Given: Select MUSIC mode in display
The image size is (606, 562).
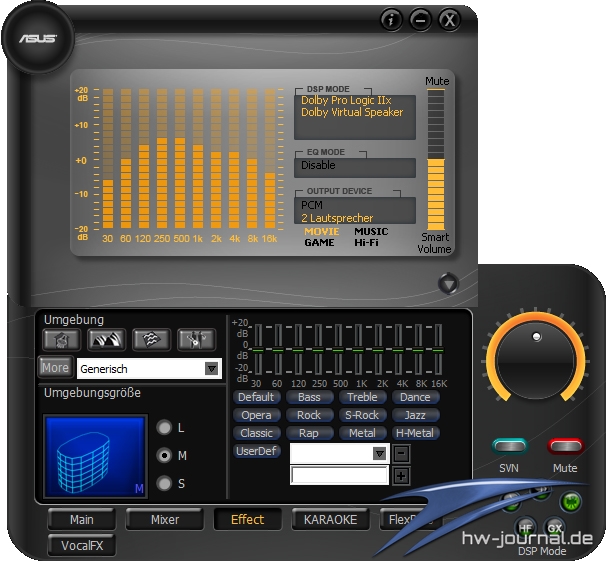Looking at the screenshot, I should [x=371, y=232].
